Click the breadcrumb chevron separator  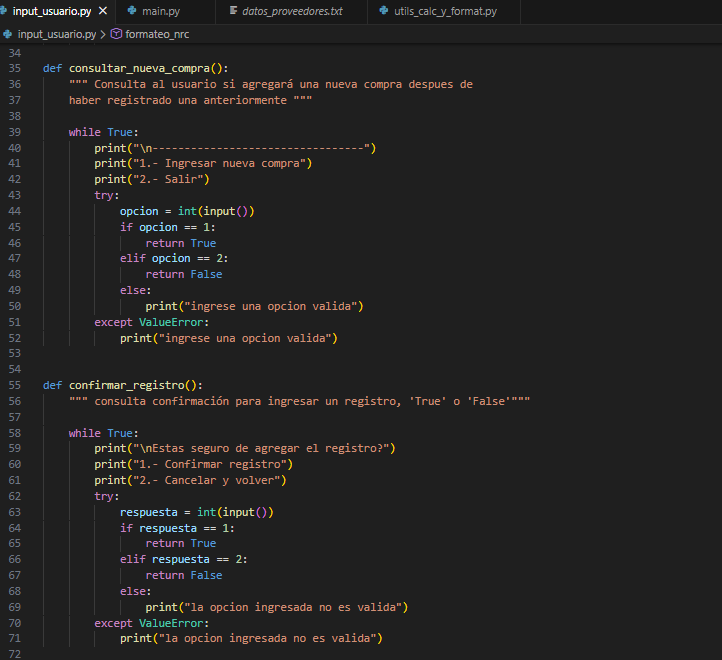tap(103, 33)
